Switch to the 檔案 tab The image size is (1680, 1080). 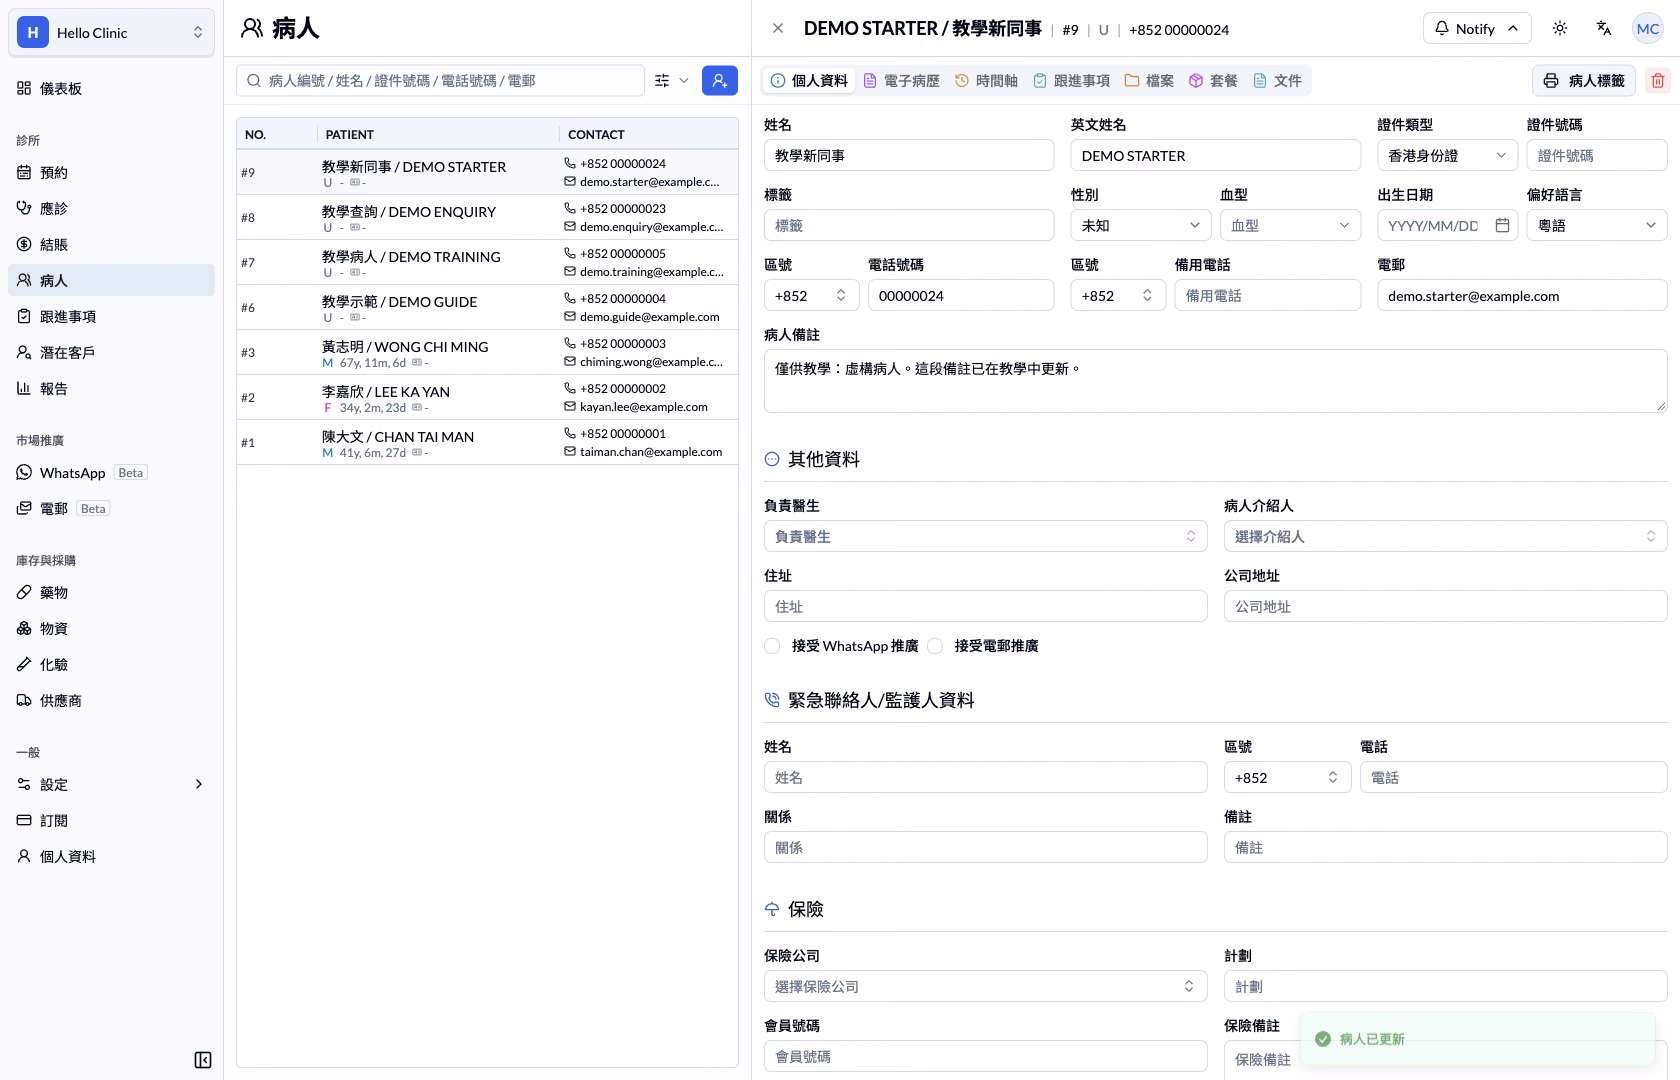click(x=1149, y=80)
